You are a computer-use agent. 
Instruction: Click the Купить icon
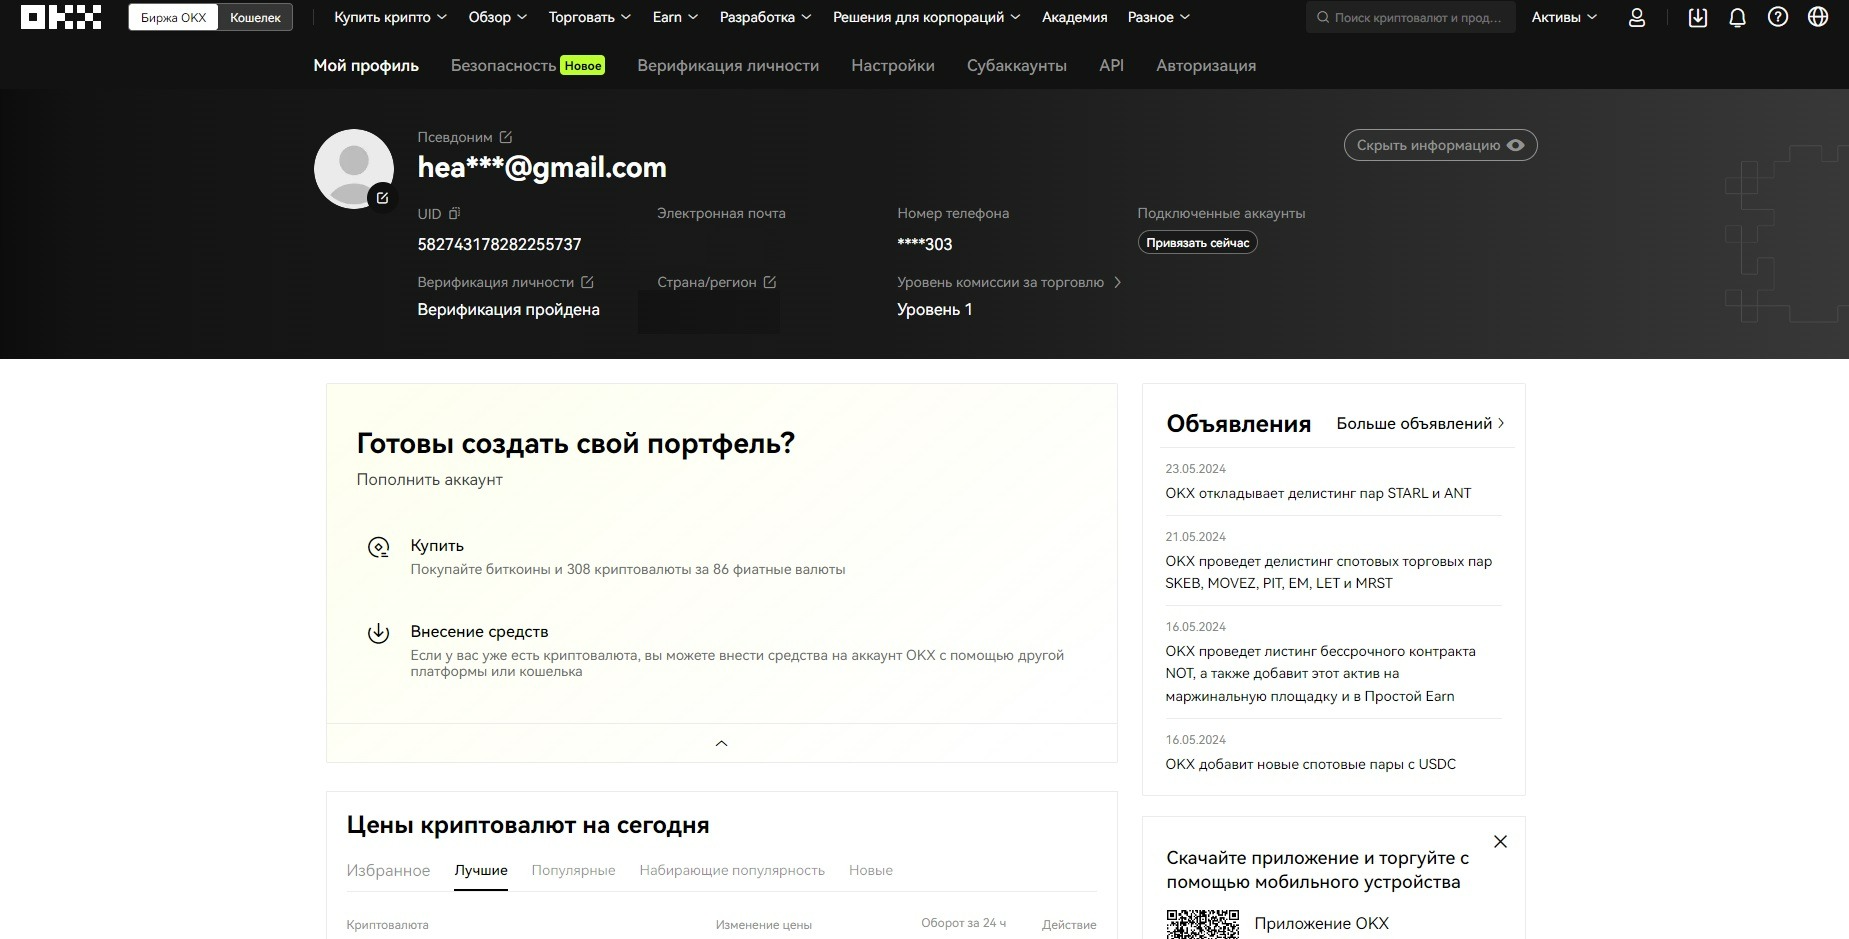point(378,547)
